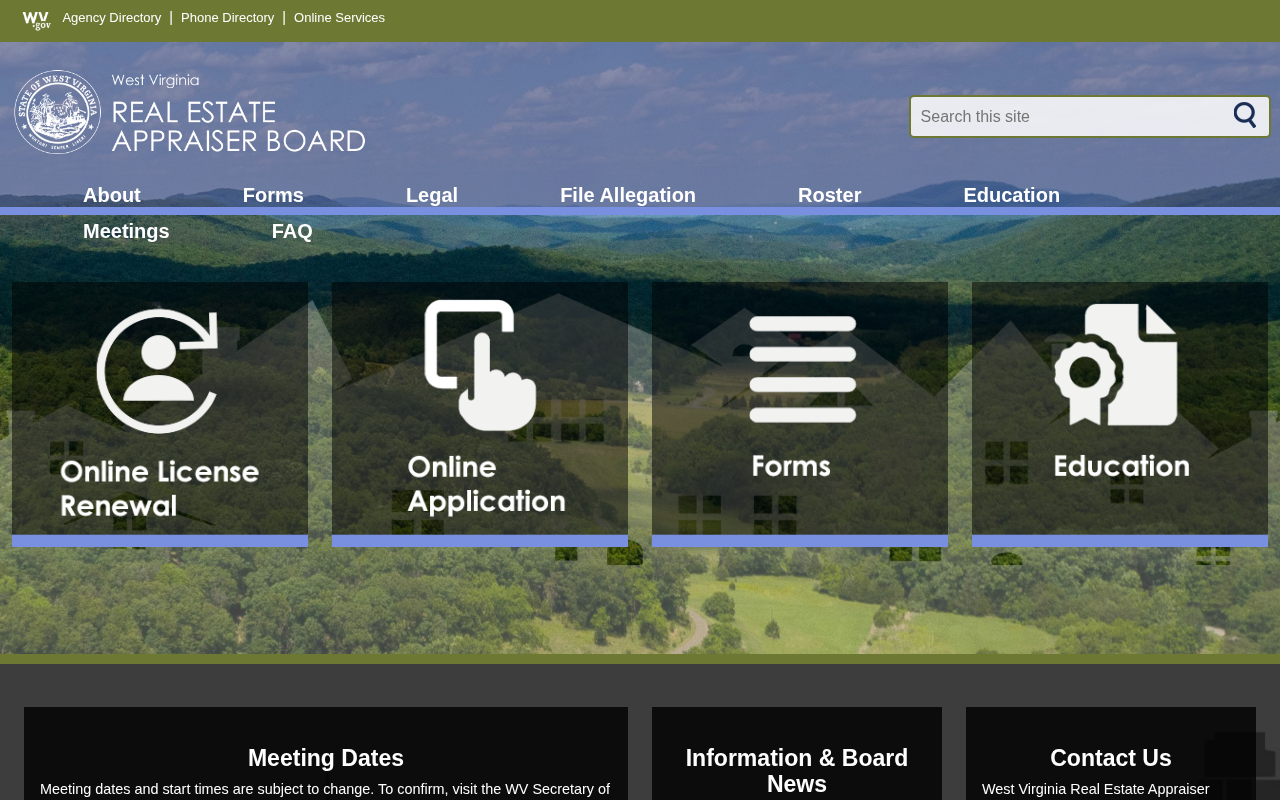This screenshot has height=800, width=1280.
Task: Click the Online Application tile label
Action: point(486,484)
